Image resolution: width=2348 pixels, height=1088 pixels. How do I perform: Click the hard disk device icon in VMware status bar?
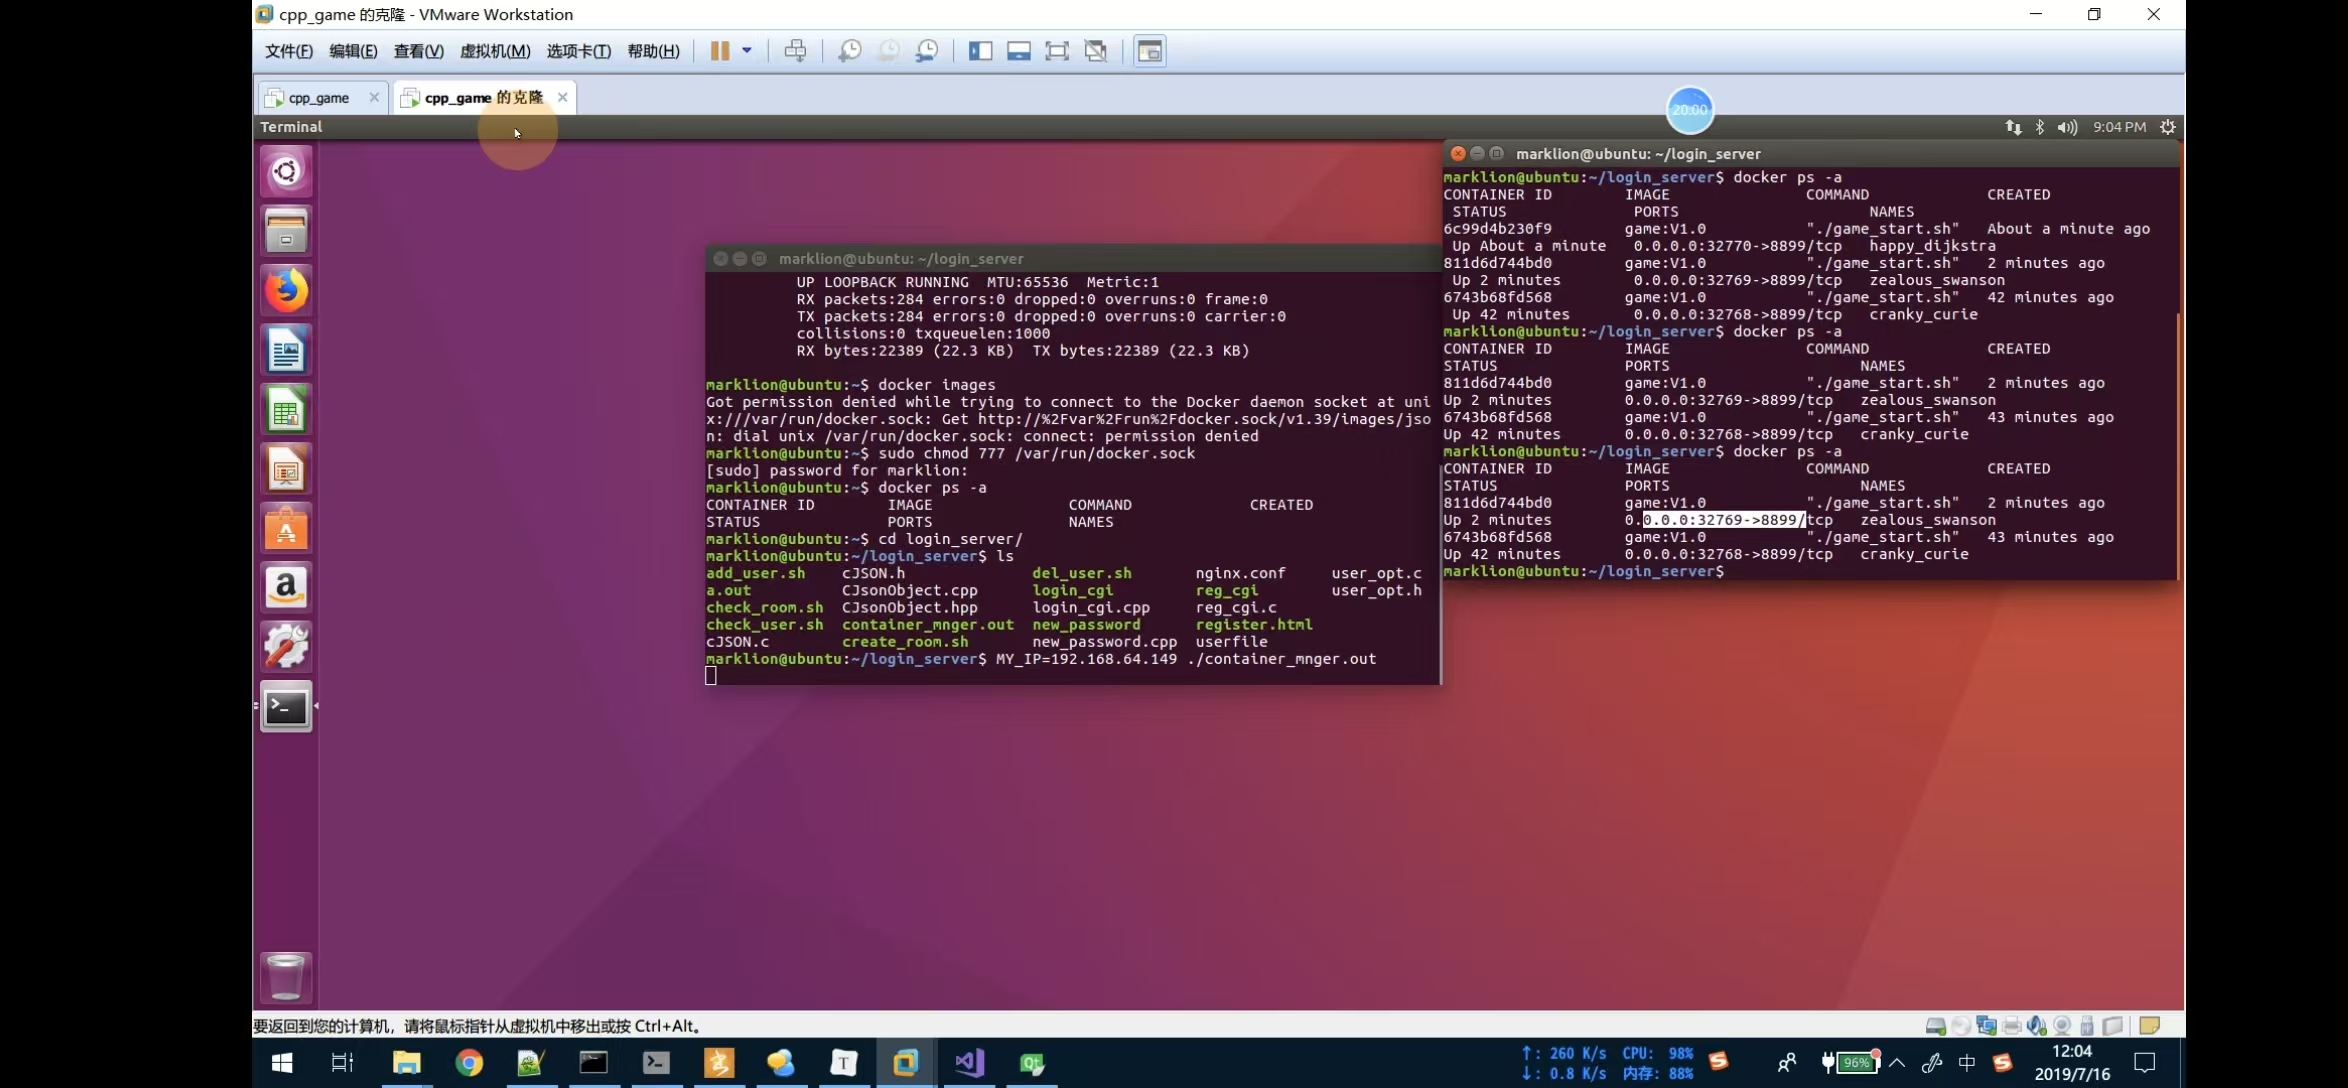(x=1936, y=1026)
